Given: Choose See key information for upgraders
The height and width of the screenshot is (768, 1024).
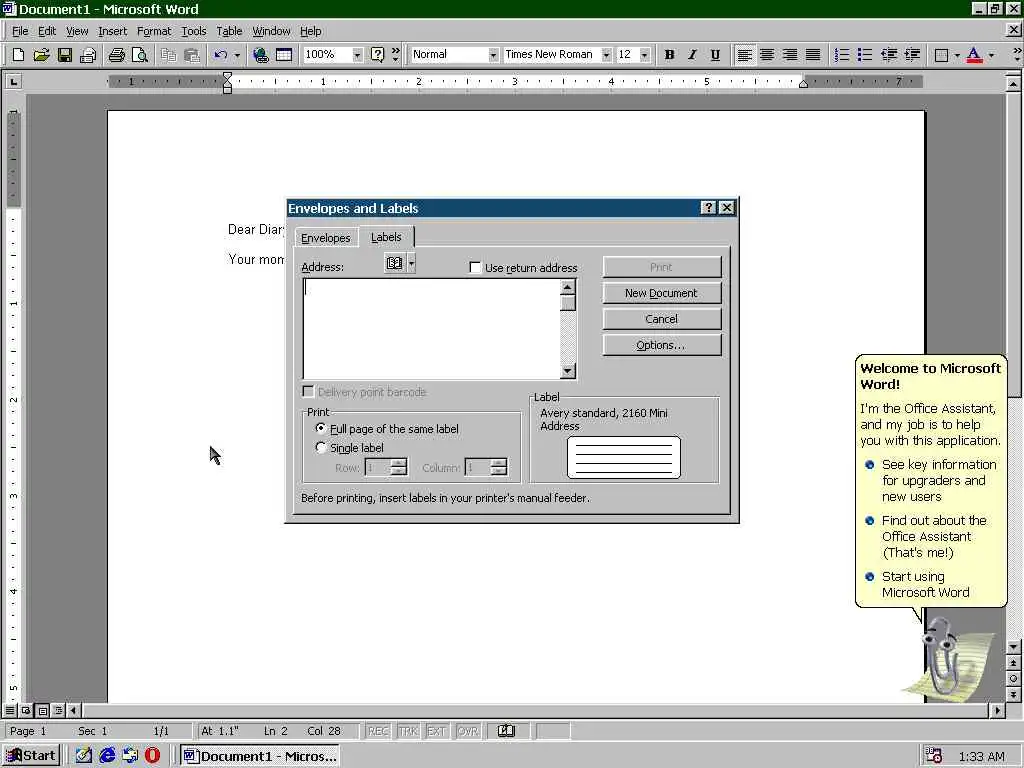Looking at the screenshot, I should pyautogui.click(x=939, y=480).
